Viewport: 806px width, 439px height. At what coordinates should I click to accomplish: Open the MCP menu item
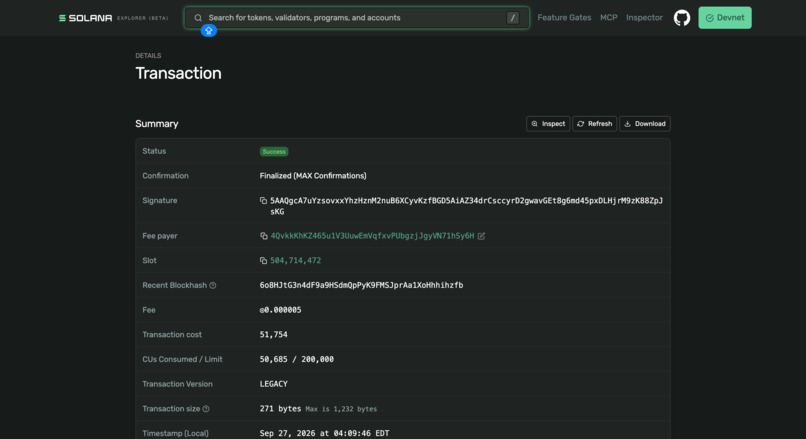tap(609, 17)
